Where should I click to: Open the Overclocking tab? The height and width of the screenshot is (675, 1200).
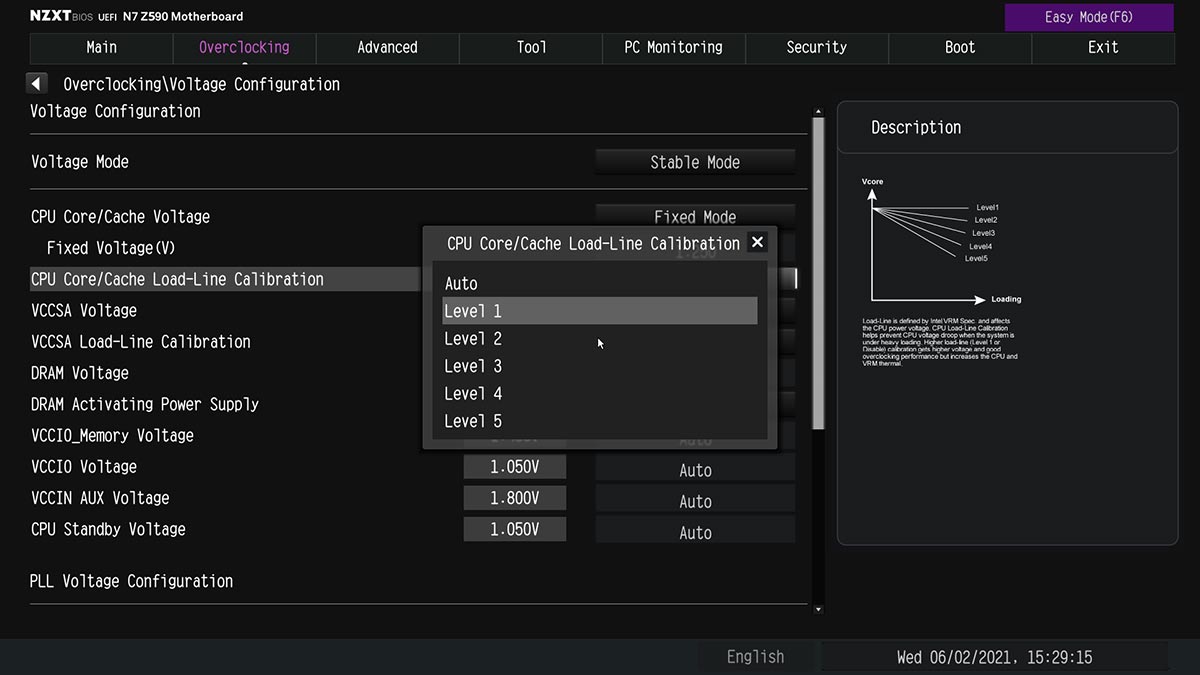point(244,47)
